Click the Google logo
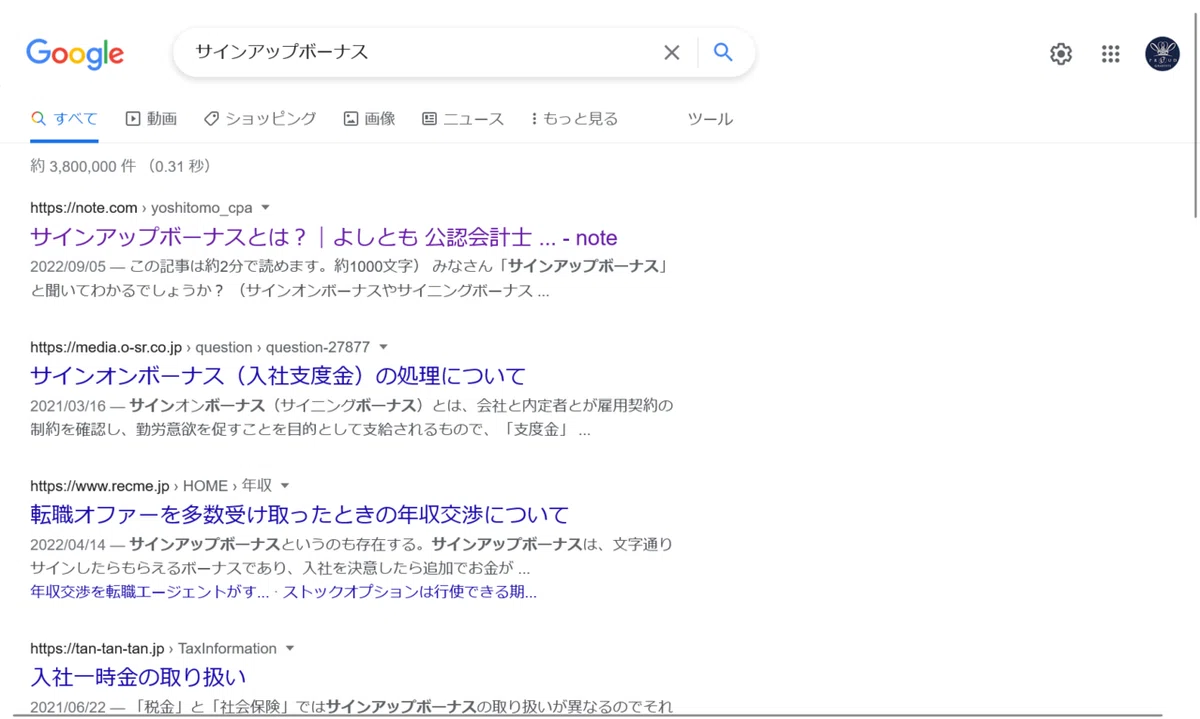This screenshot has width=1200, height=719. [75, 54]
